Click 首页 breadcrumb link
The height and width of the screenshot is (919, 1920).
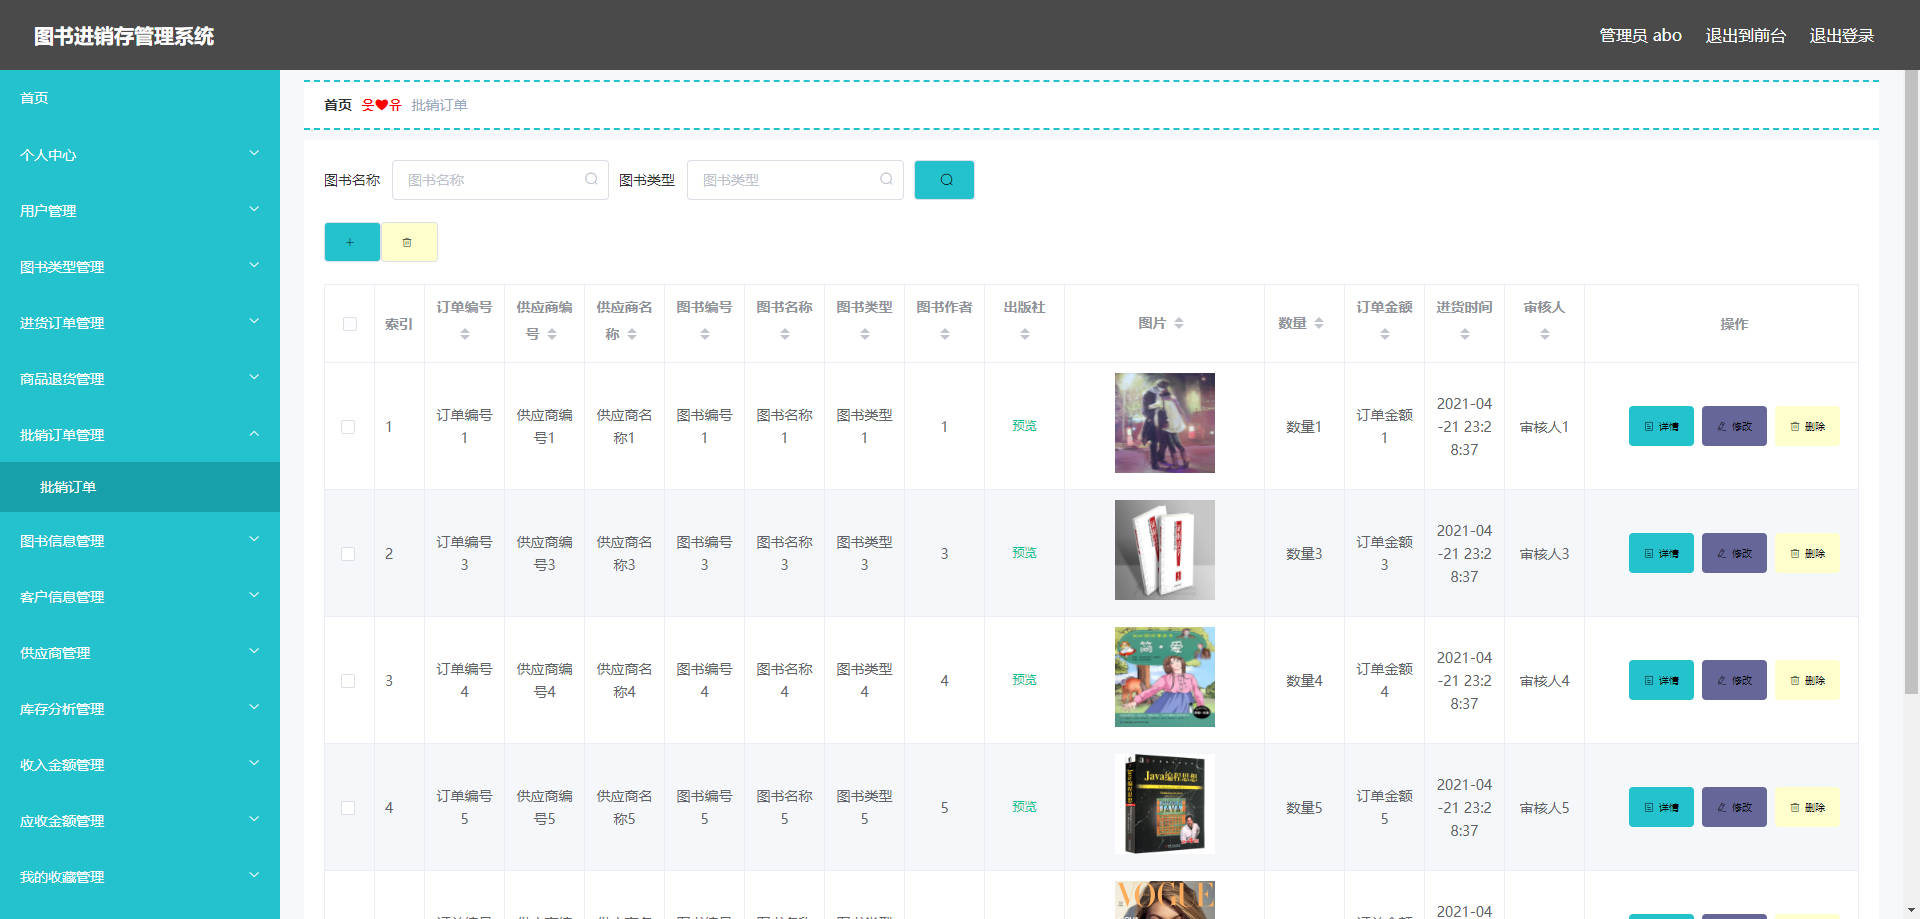point(338,105)
